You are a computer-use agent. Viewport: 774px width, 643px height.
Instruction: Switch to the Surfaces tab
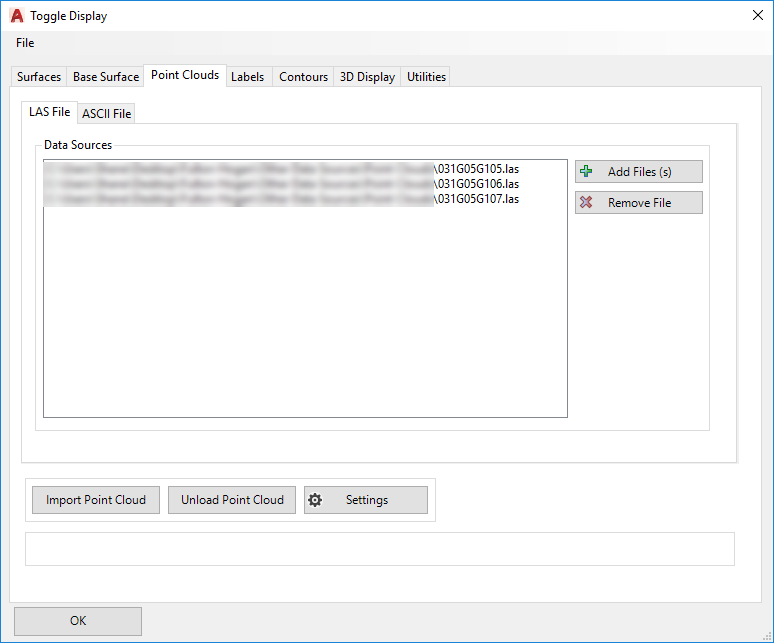point(39,77)
